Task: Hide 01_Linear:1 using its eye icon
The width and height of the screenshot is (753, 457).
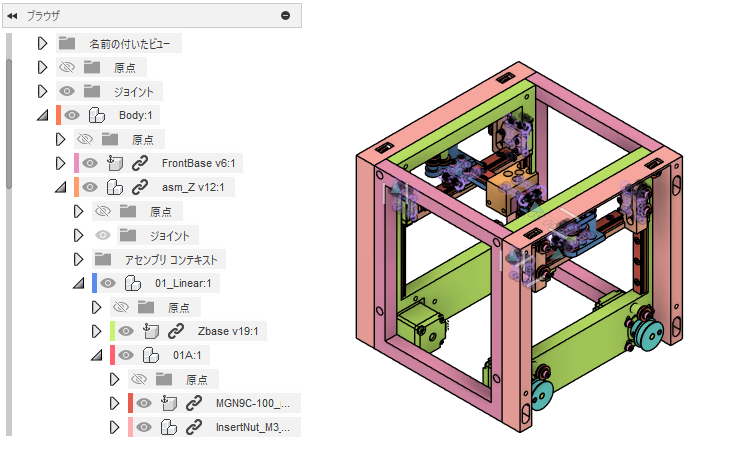Action: [x=108, y=283]
